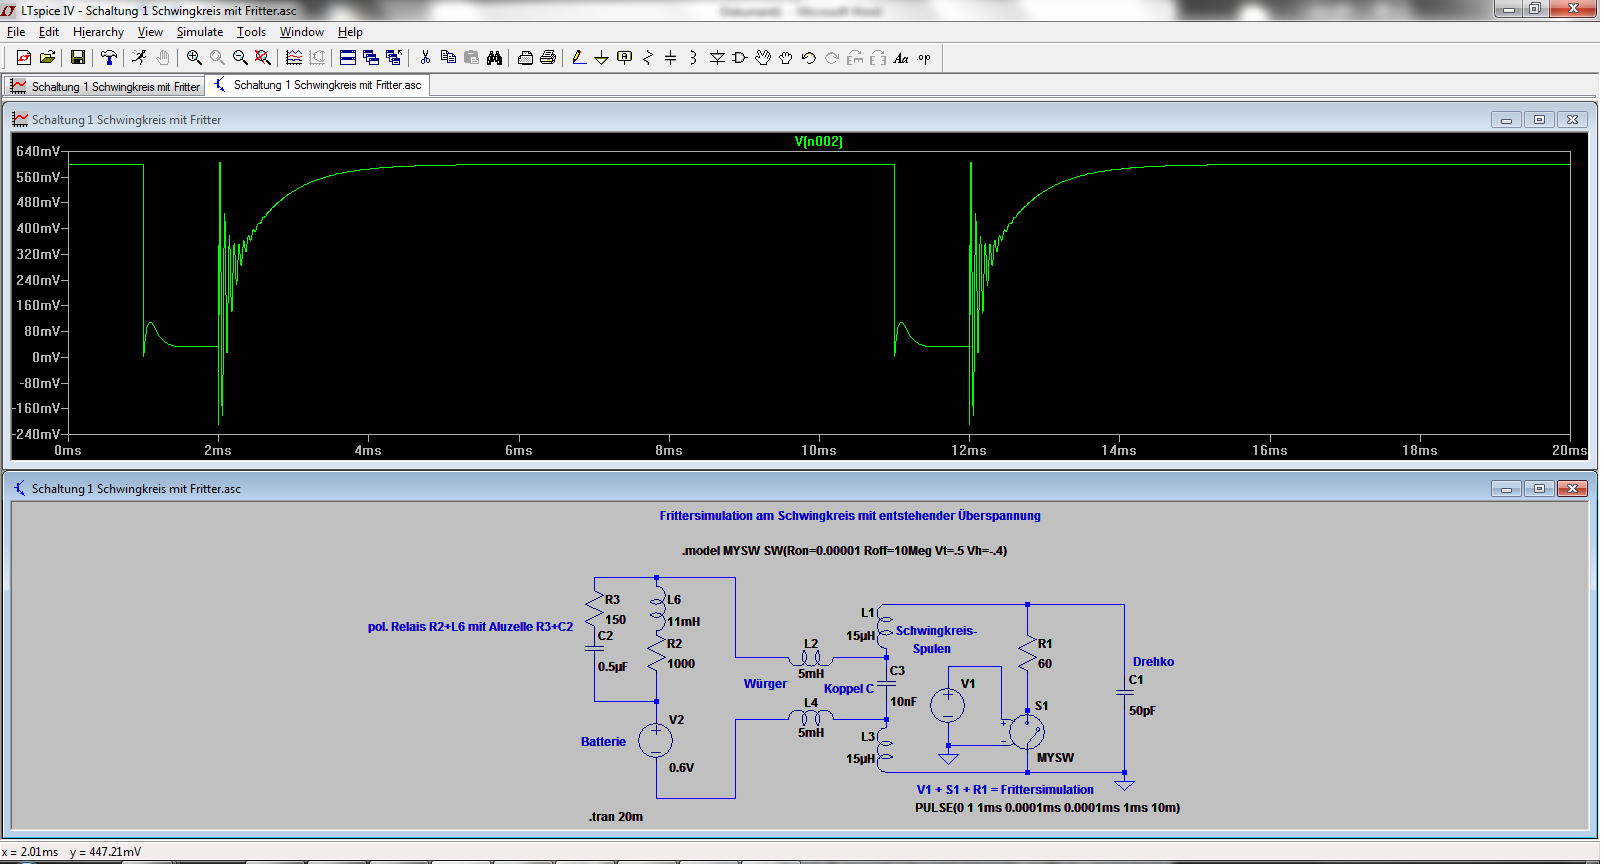Click the Text 'Aa' tool

(x=901, y=58)
